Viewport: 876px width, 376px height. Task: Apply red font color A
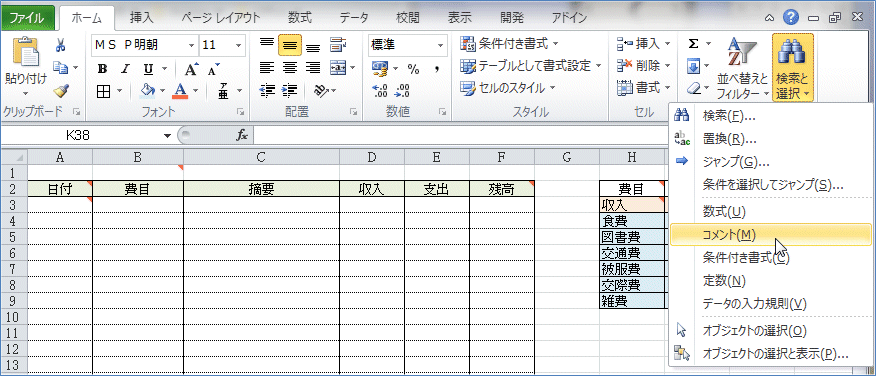pyautogui.click(x=180, y=91)
